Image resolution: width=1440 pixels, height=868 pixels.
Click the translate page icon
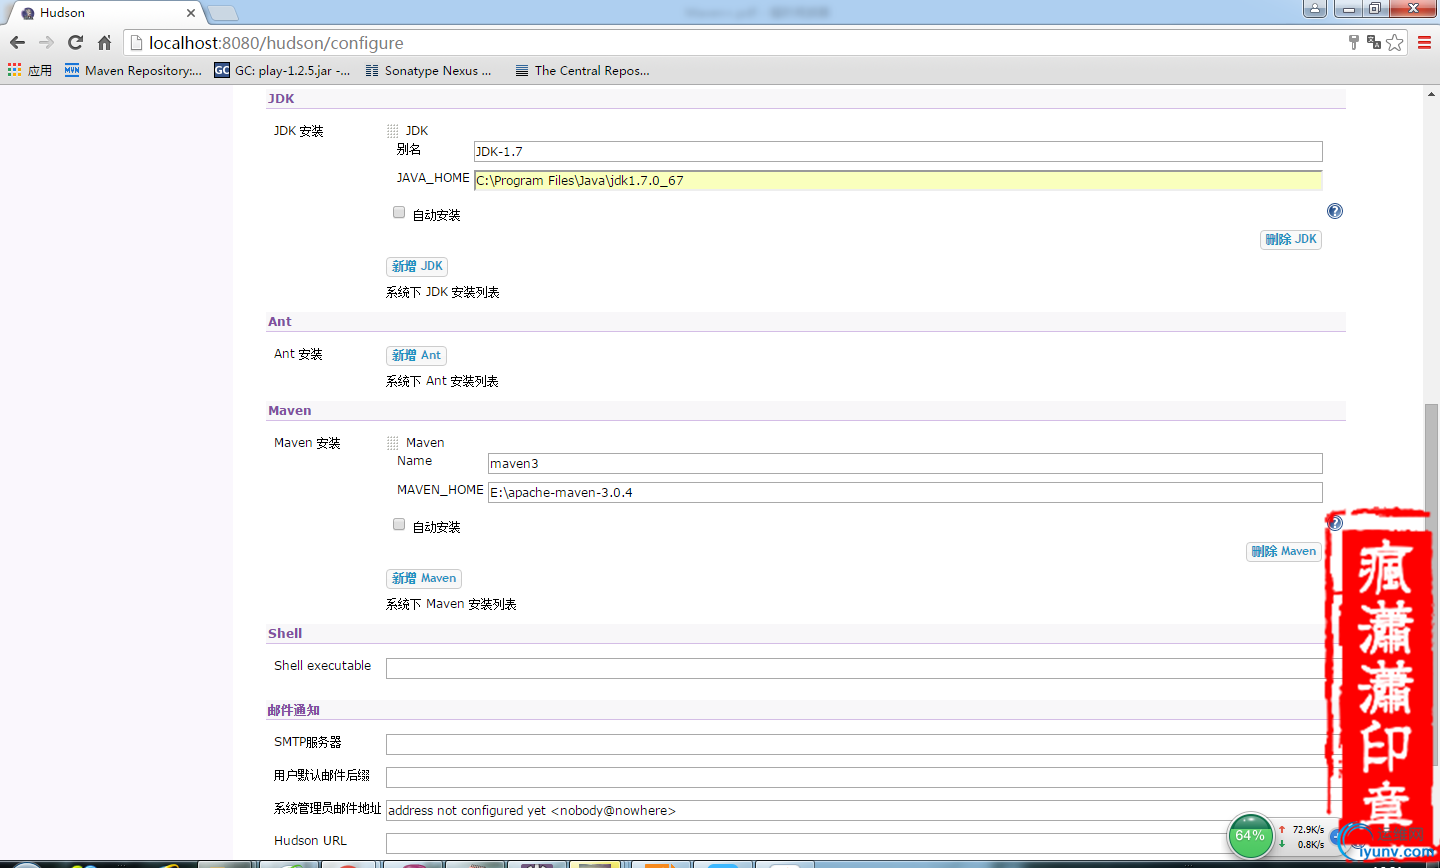[x=1374, y=42]
